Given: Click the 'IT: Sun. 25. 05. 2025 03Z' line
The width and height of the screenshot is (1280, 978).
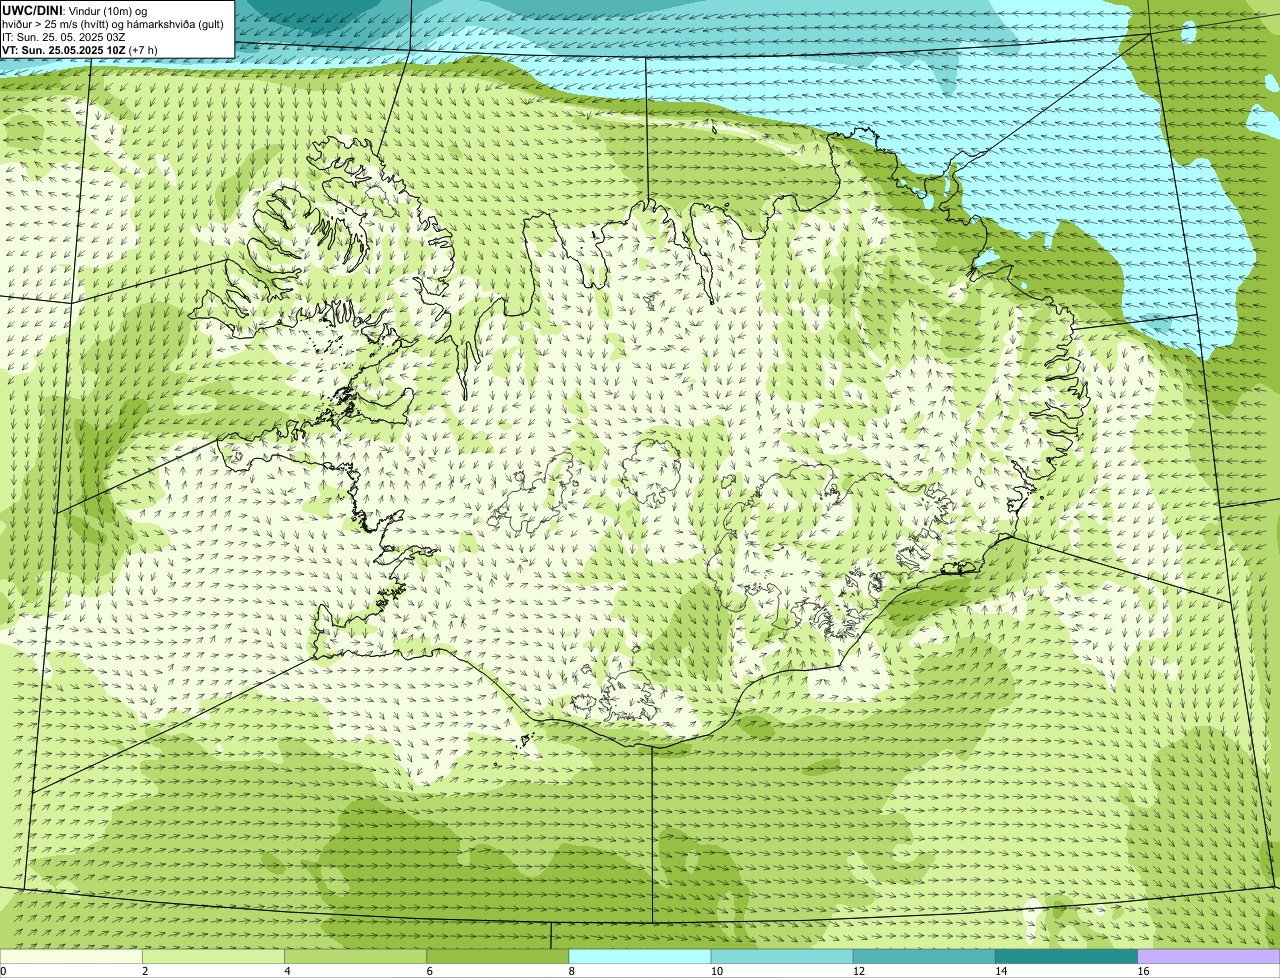Looking at the screenshot, I should tap(63, 36).
